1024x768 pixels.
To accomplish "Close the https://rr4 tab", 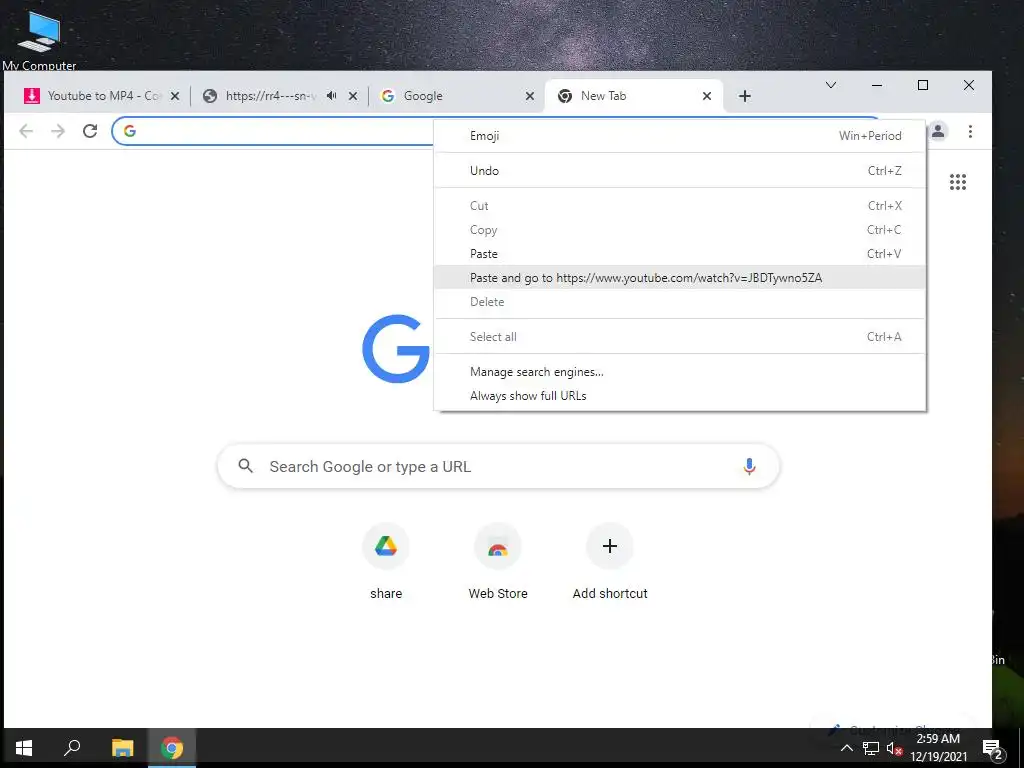I will [x=353, y=96].
